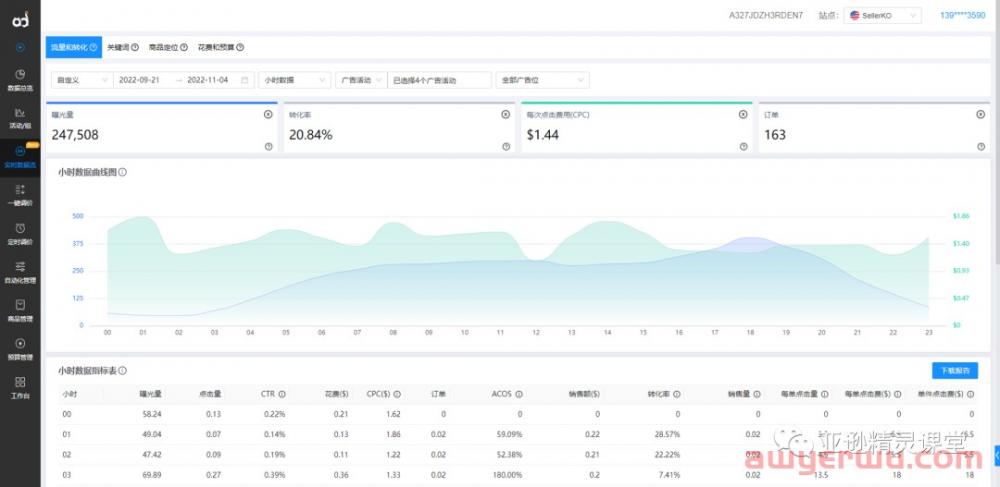Open 实时数据 sidebar menu item
The width and height of the screenshot is (1000, 487).
coord(20,156)
